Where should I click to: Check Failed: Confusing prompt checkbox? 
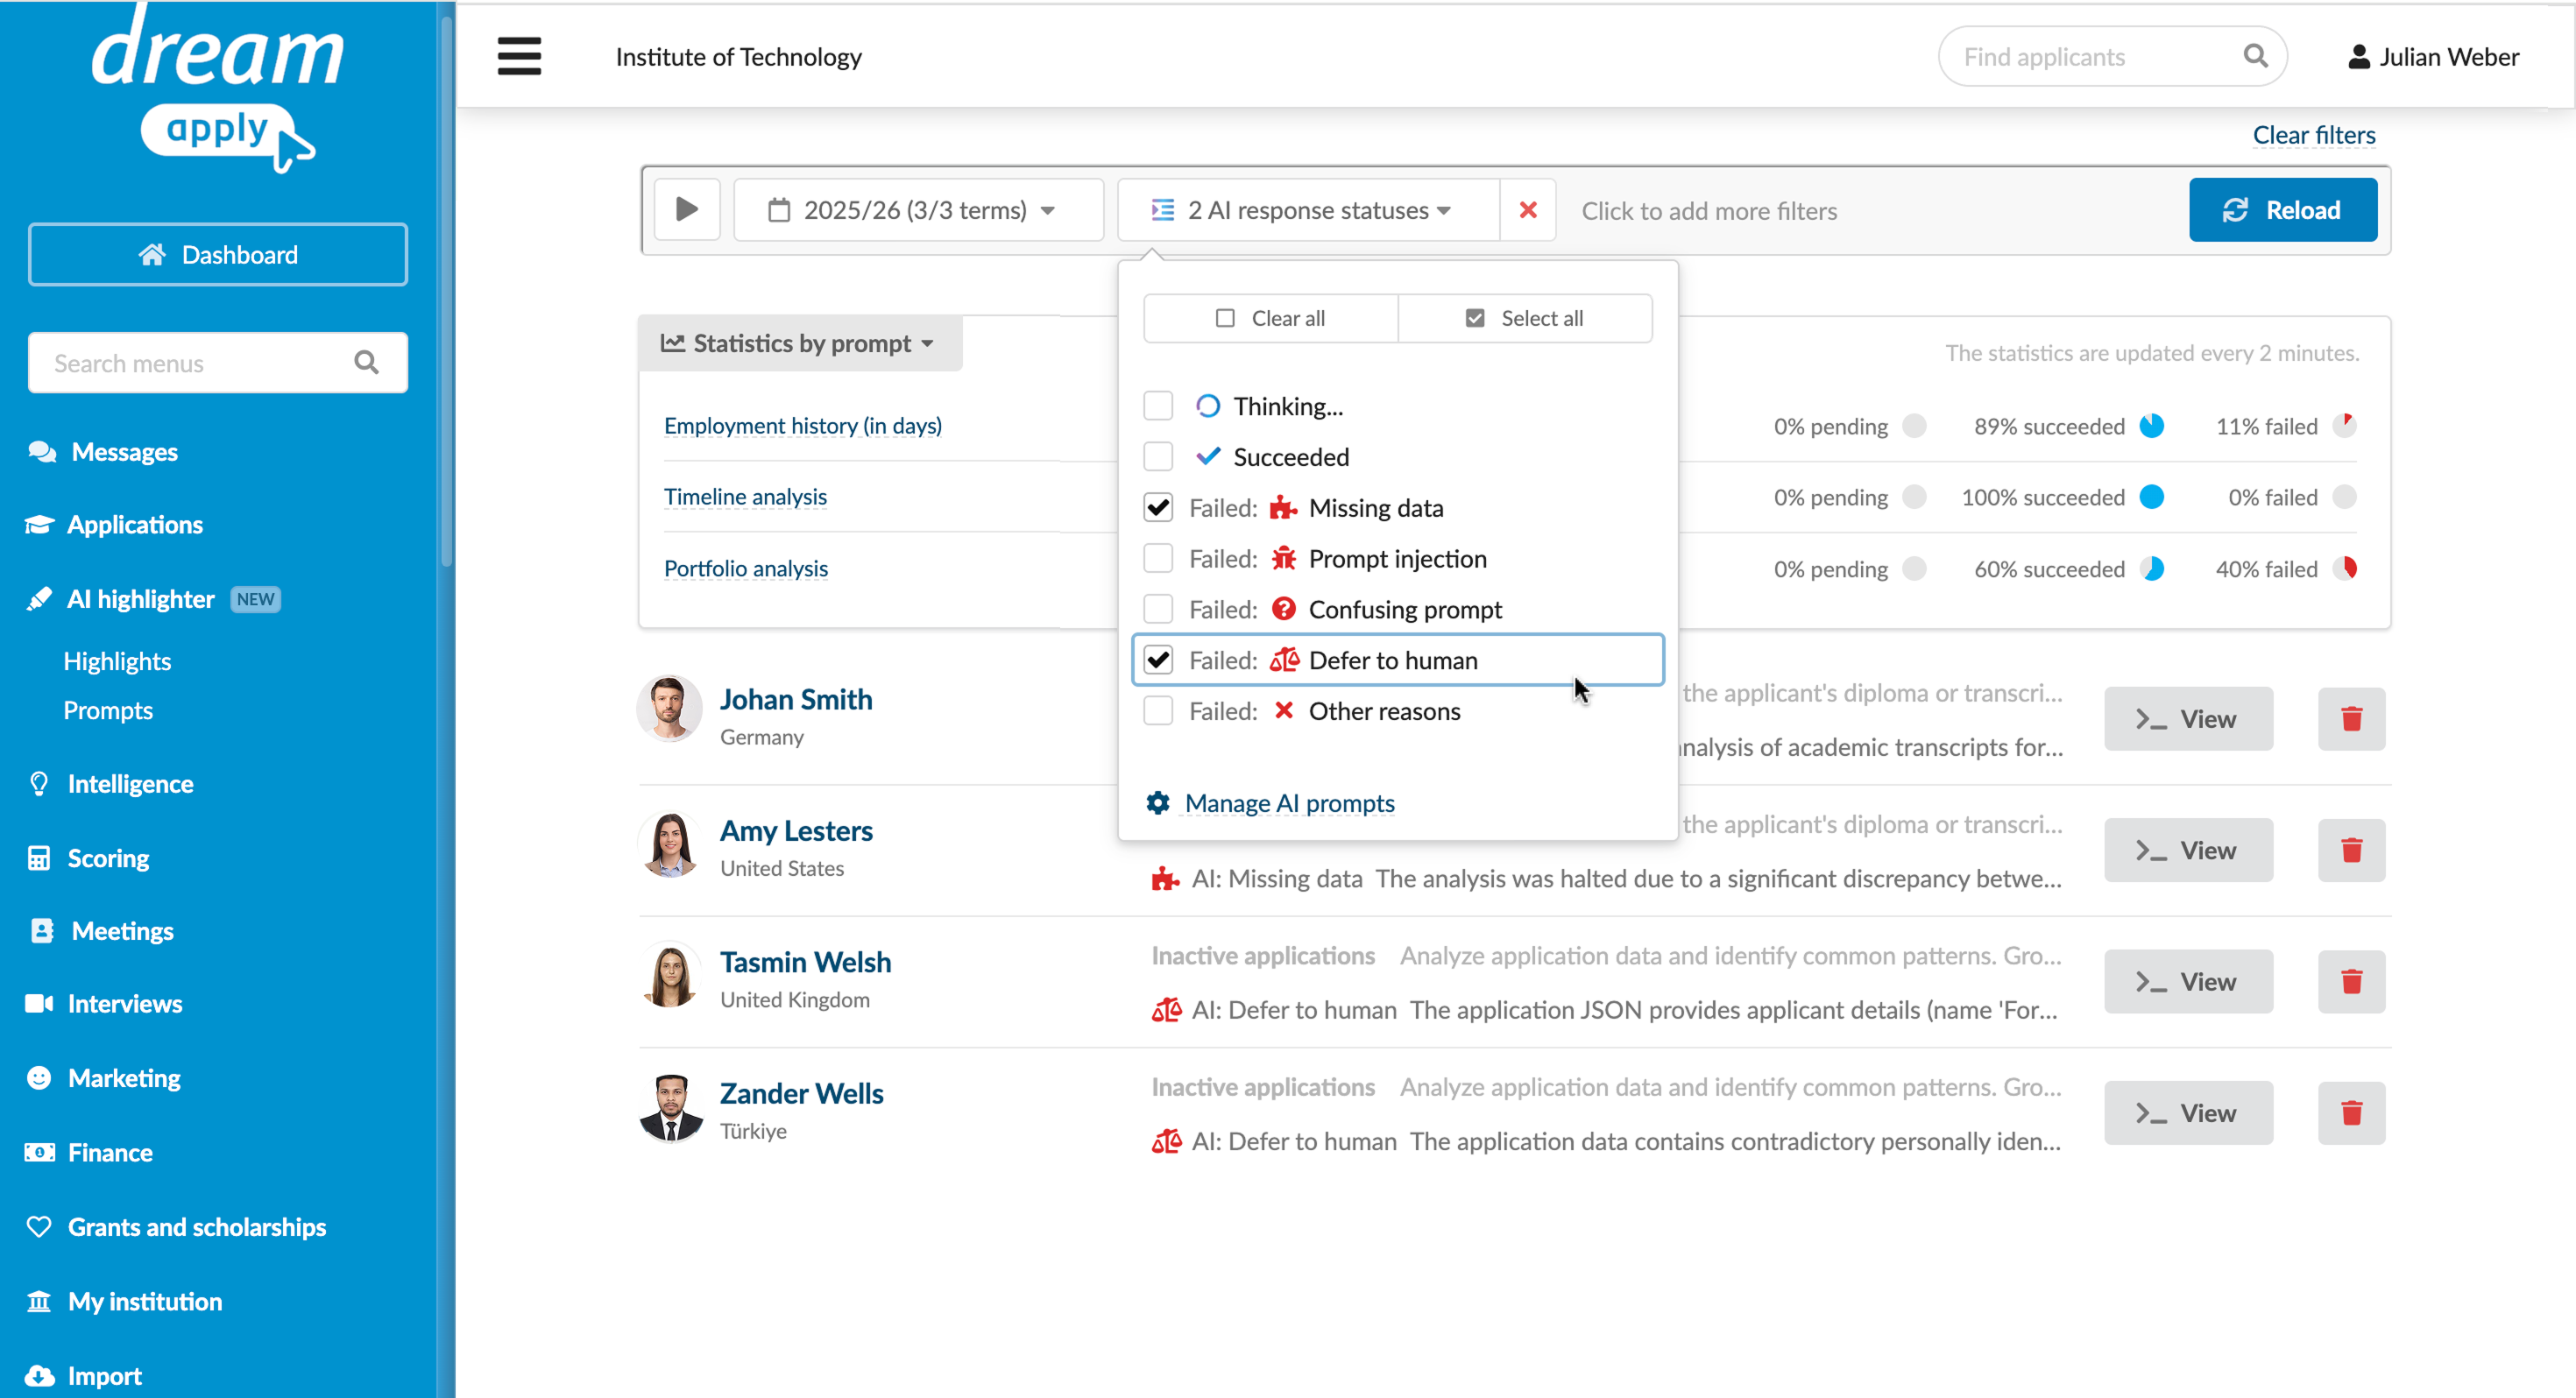[1158, 610]
